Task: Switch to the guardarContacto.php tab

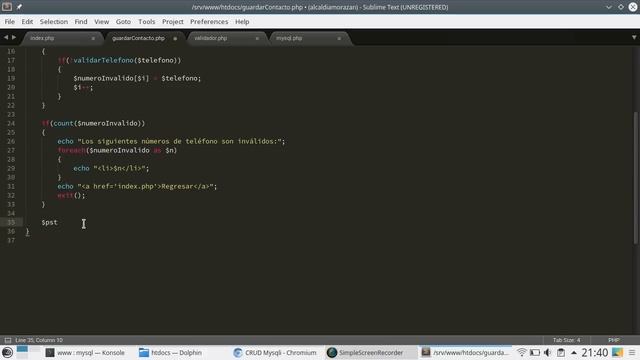Action: pyautogui.click(x=138, y=38)
